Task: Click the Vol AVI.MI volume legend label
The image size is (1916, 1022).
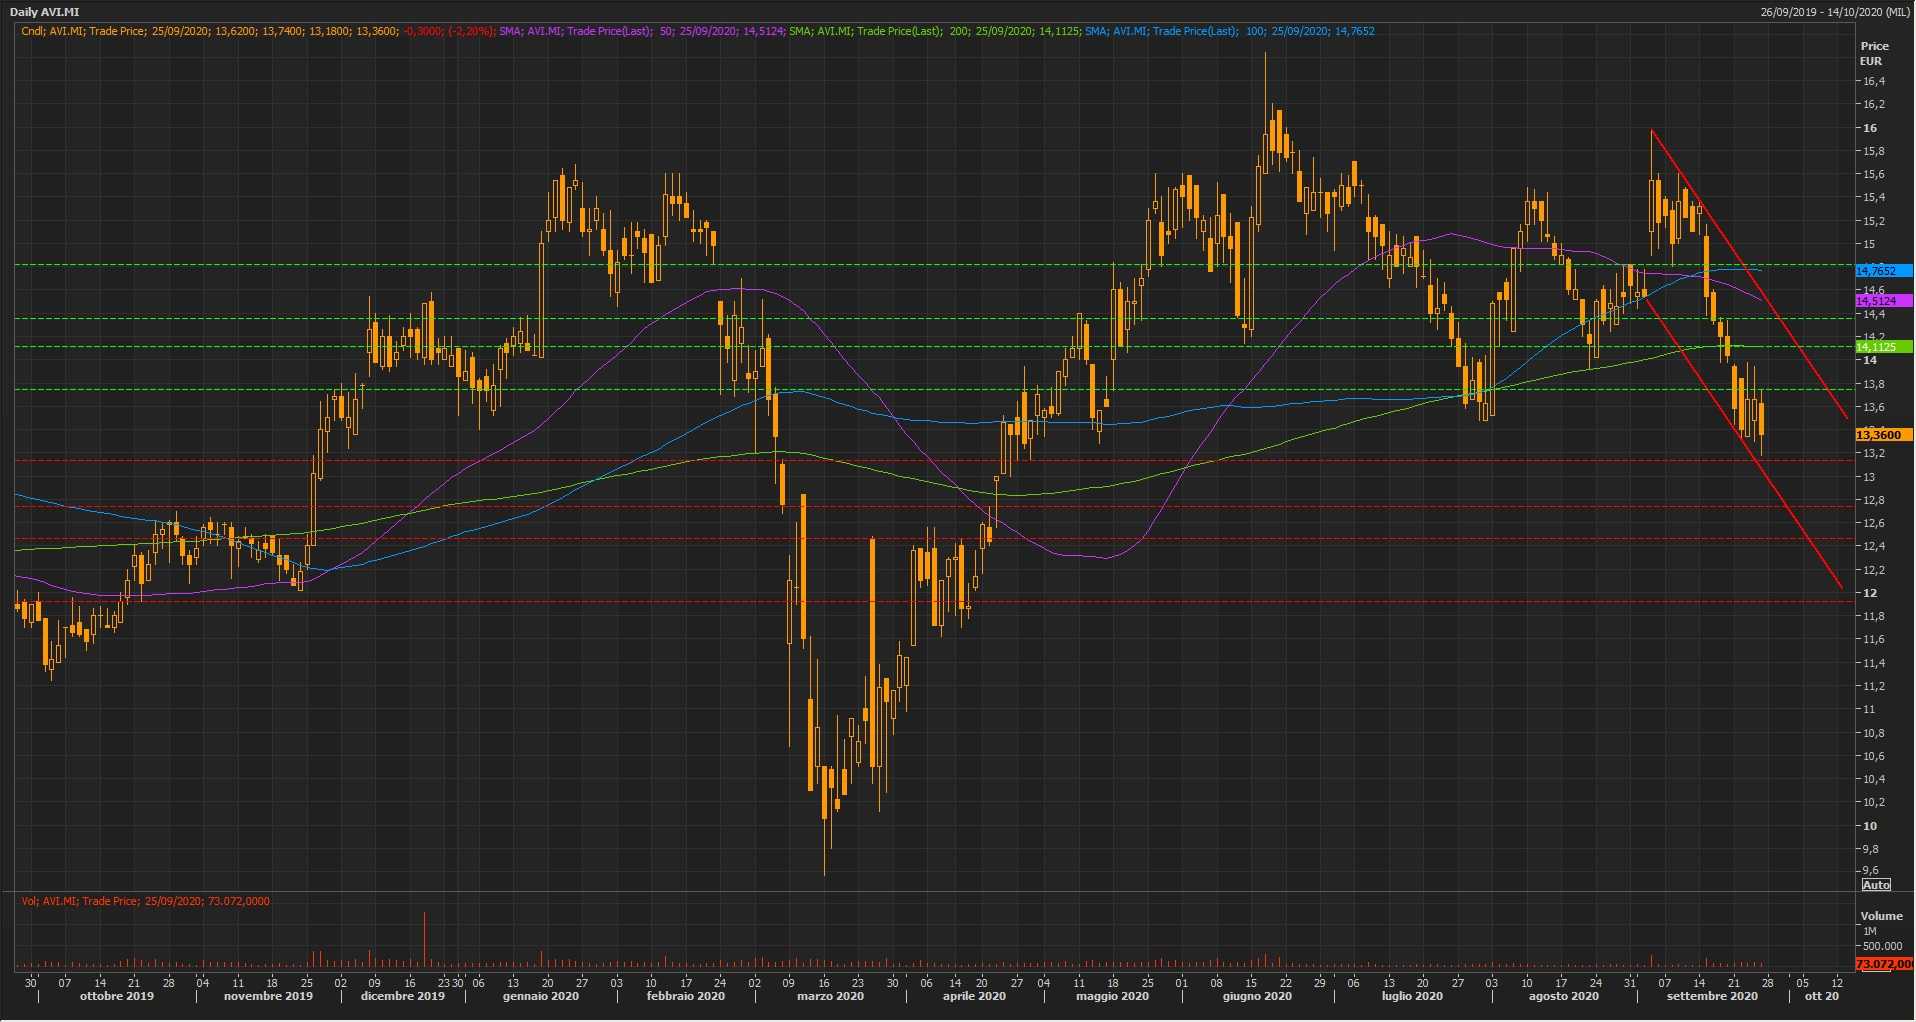Action: point(145,901)
